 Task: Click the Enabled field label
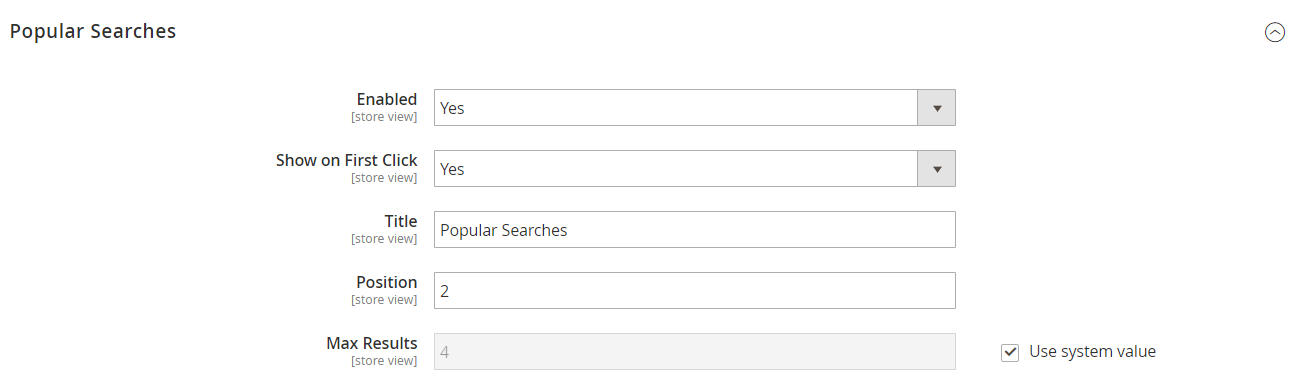pyautogui.click(x=387, y=99)
